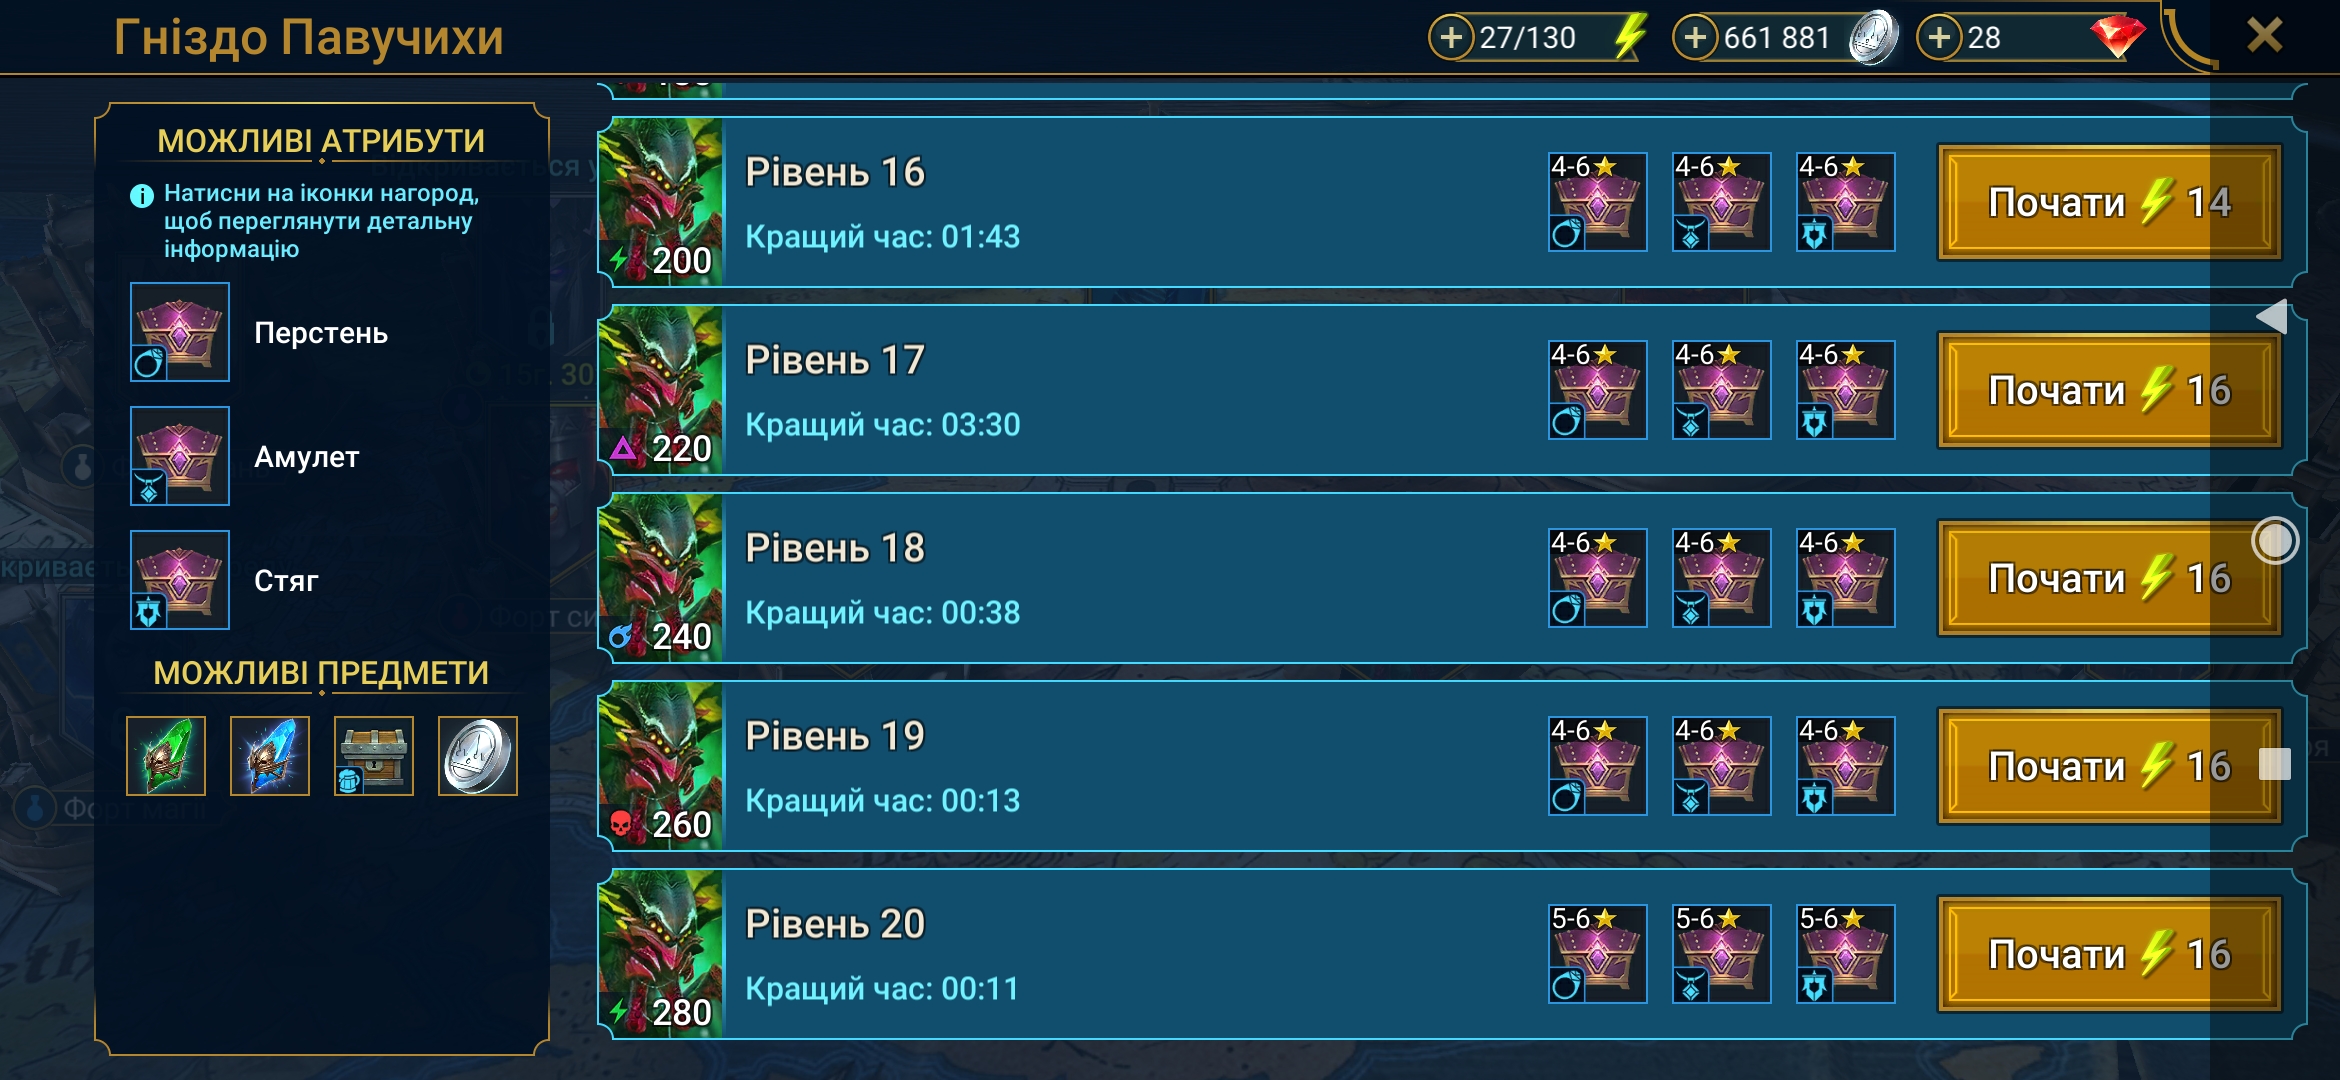Open the ring reward chest in Рівень 17

(x=1598, y=390)
